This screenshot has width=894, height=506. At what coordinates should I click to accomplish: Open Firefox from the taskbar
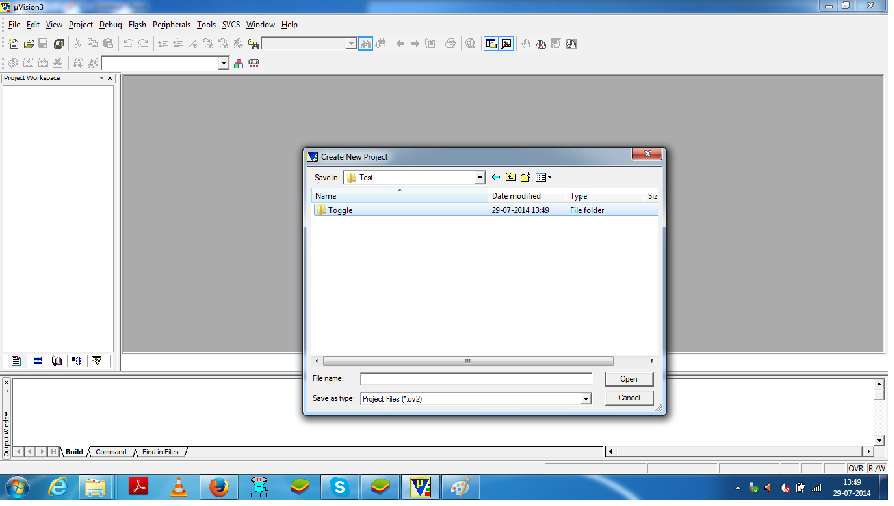coord(218,488)
